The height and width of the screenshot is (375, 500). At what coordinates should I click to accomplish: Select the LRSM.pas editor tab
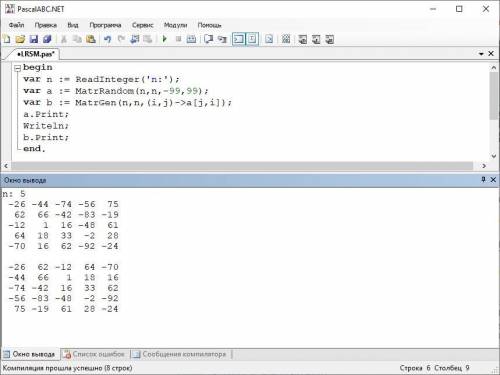pos(36,54)
